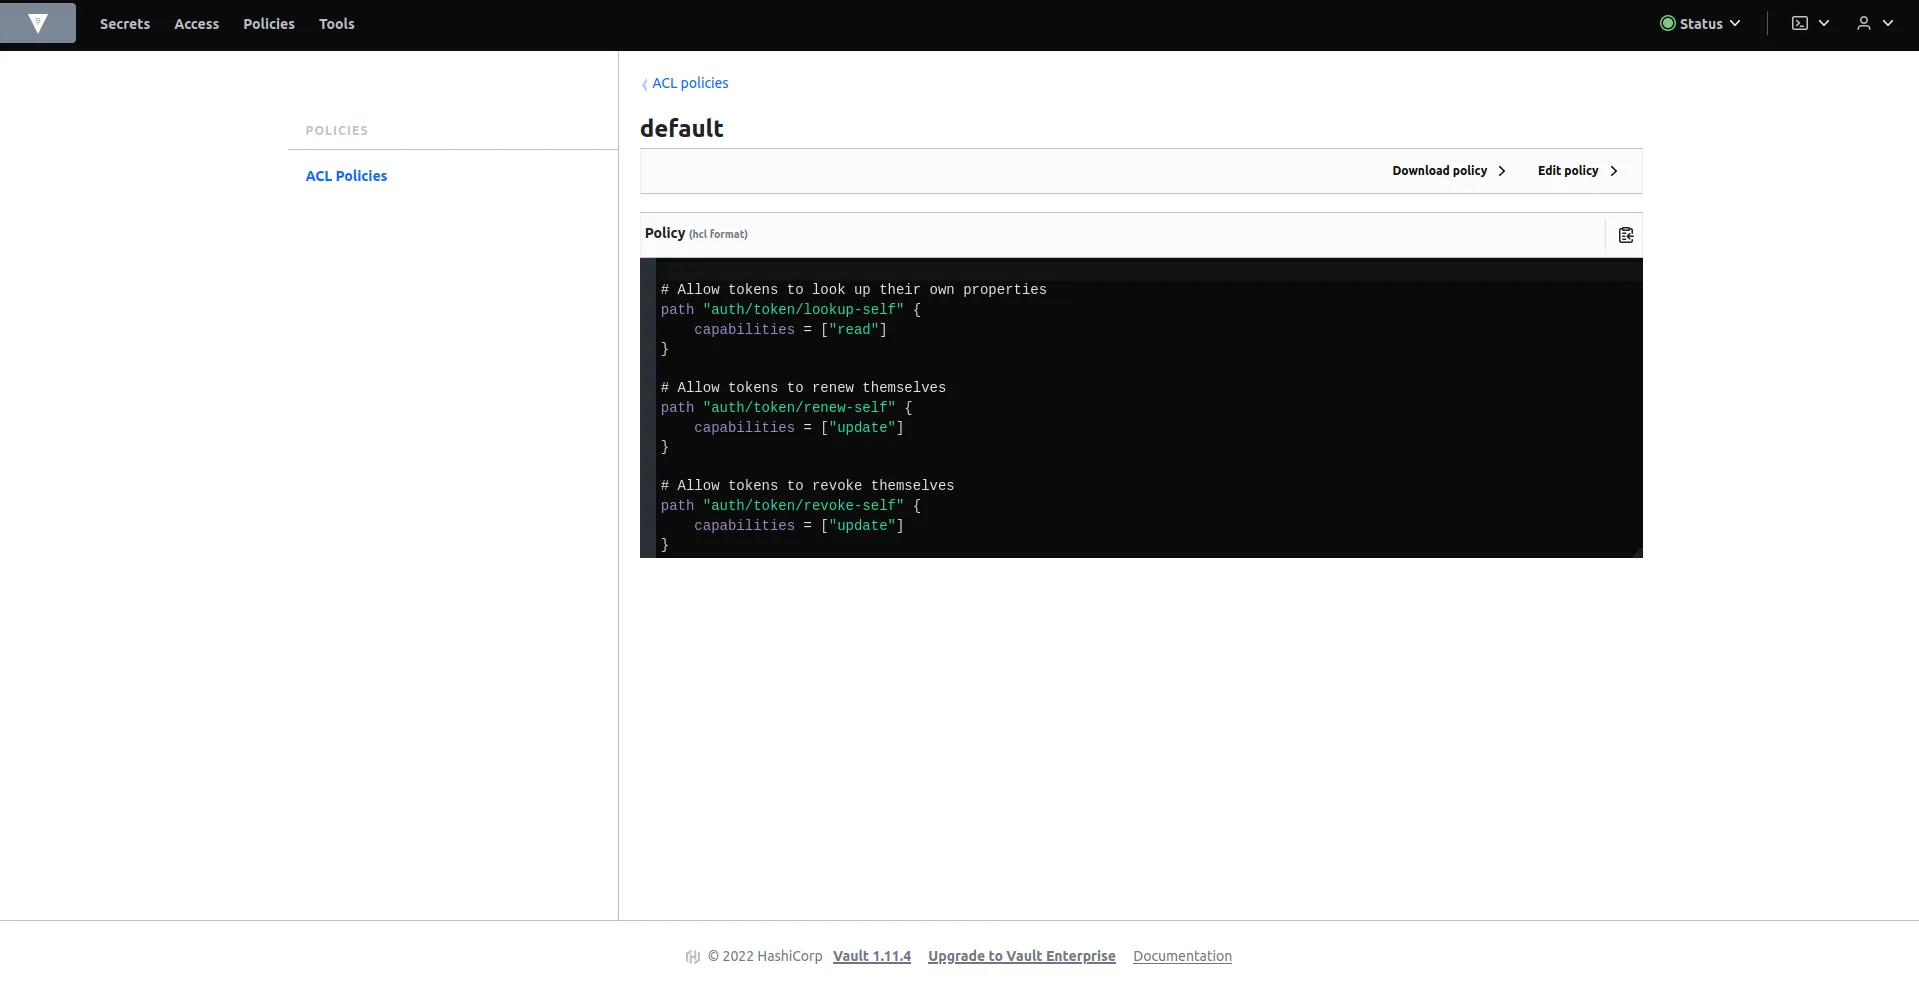1919x987 pixels.
Task: Open the Secrets menu
Action: 125,24
